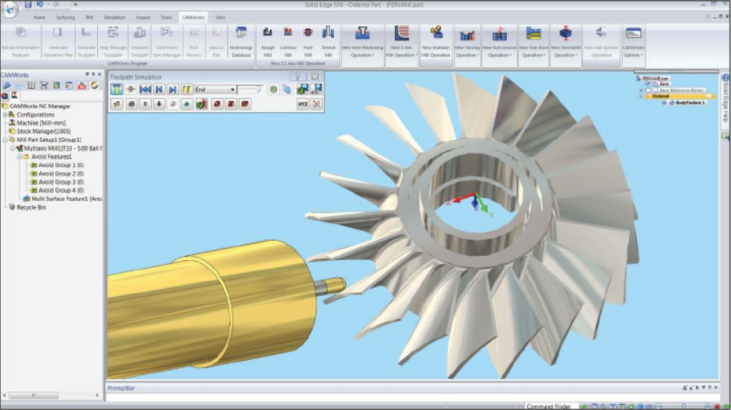Click the Solid Edge application button
The height and width of the screenshot is (410, 731).
(x=10, y=9)
